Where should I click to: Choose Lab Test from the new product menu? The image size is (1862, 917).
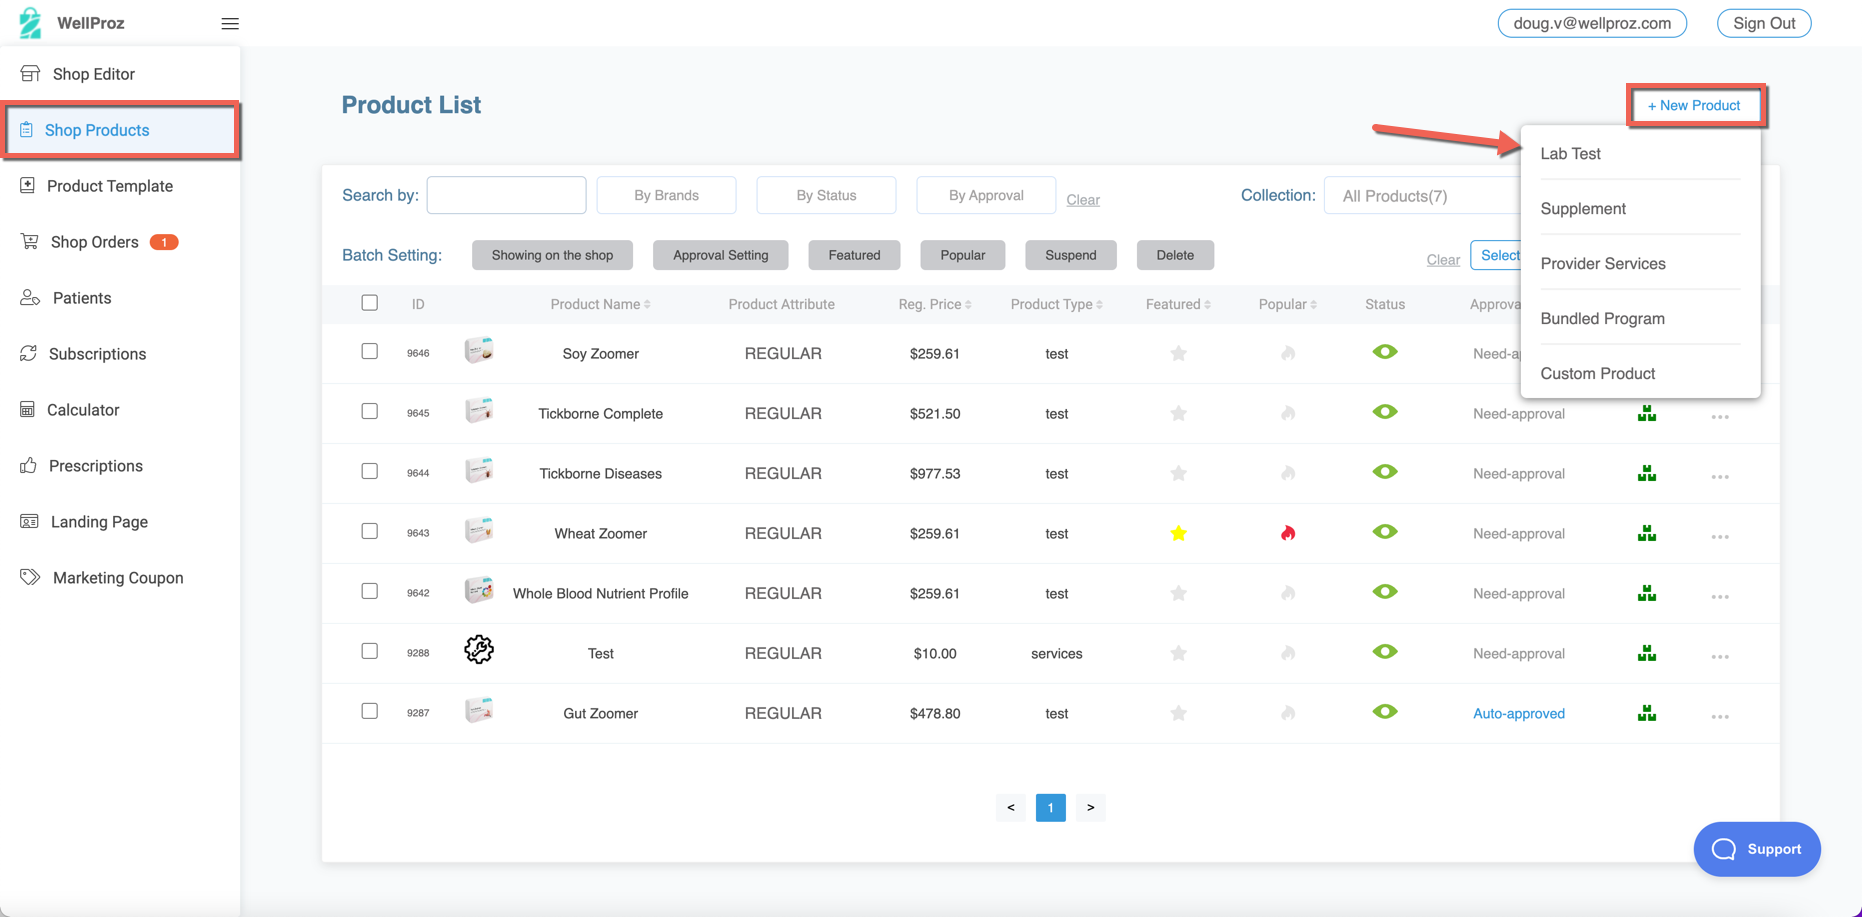click(x=1570, y=153)
